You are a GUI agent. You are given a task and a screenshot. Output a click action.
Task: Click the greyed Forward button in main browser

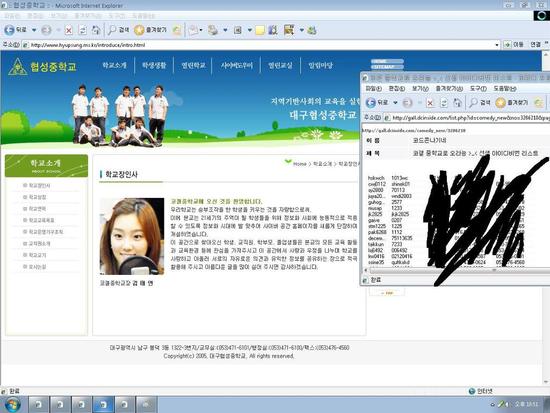coord(46,30)
